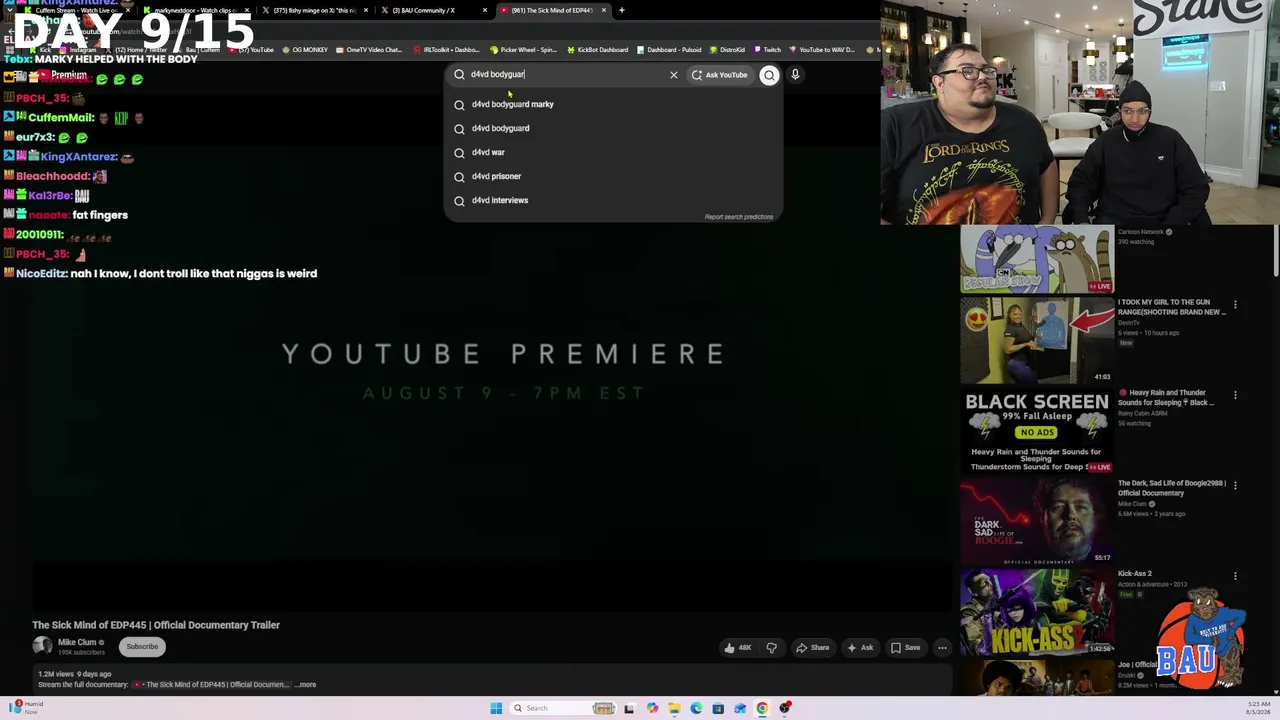Open YouTube to WAV bookmark
Viewport: 1280px width, 720px height.
[822, 49]
